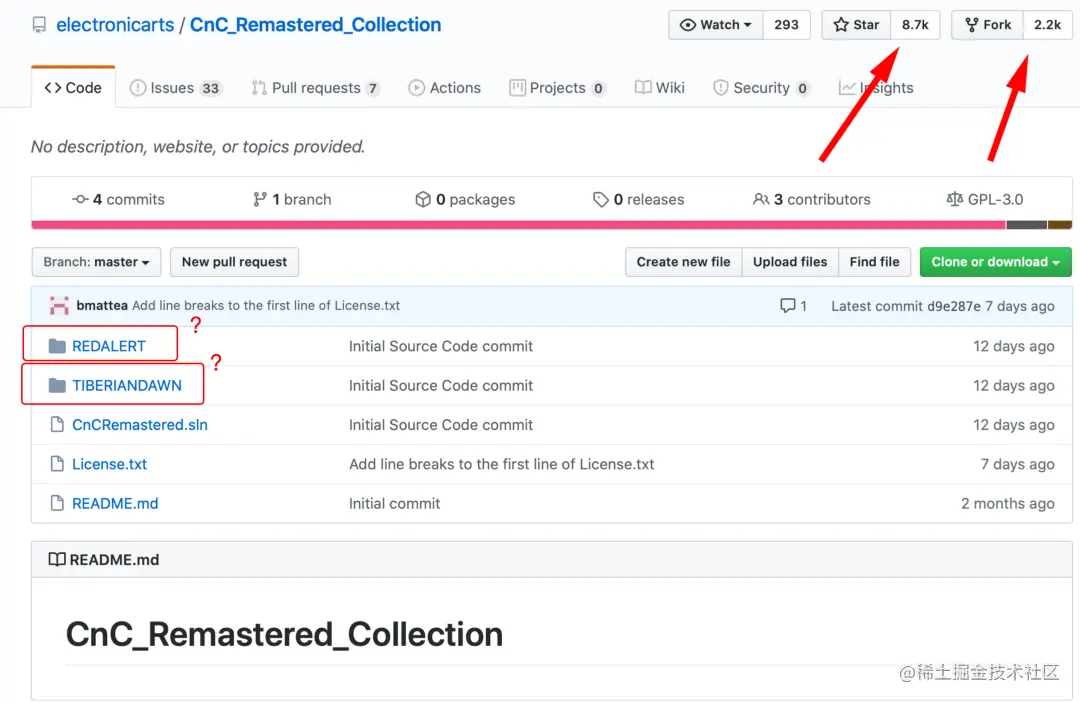Open the GPL-3.0 license link
The width and height of the screenshot is (1080, 703).
(x=984, y=200)
